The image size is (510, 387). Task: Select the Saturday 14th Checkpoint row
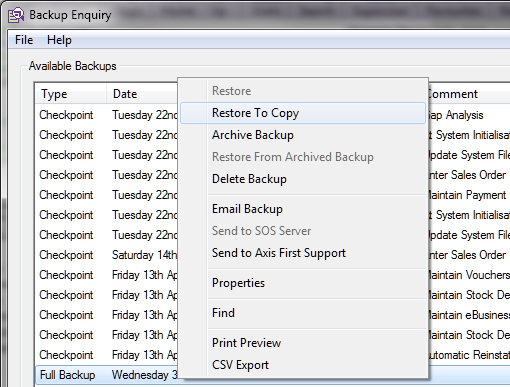[273, 255]
